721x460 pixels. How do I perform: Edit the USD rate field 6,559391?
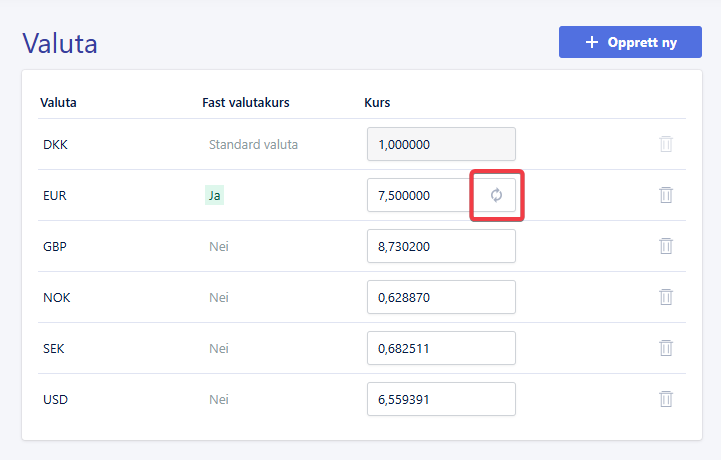(441, 399)
